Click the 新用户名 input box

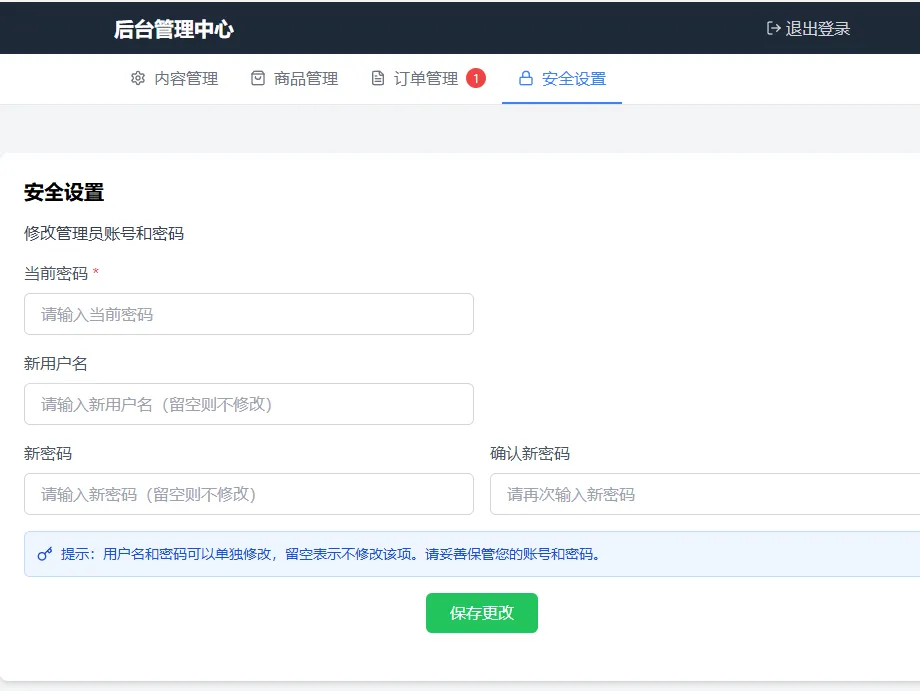[248, 403]
